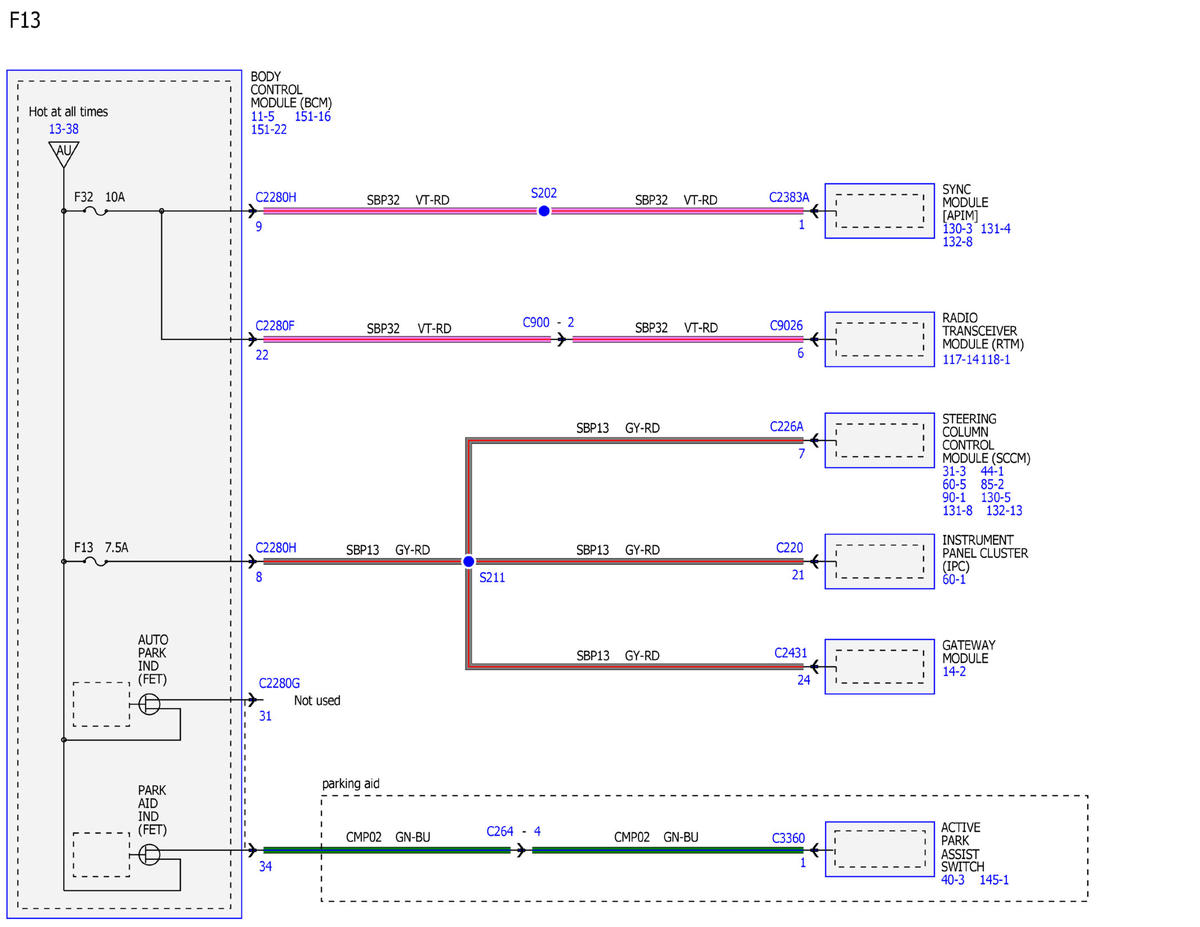1200x927 pixels.
Task: Open the S211 splice label
Action: coord(492,578)
